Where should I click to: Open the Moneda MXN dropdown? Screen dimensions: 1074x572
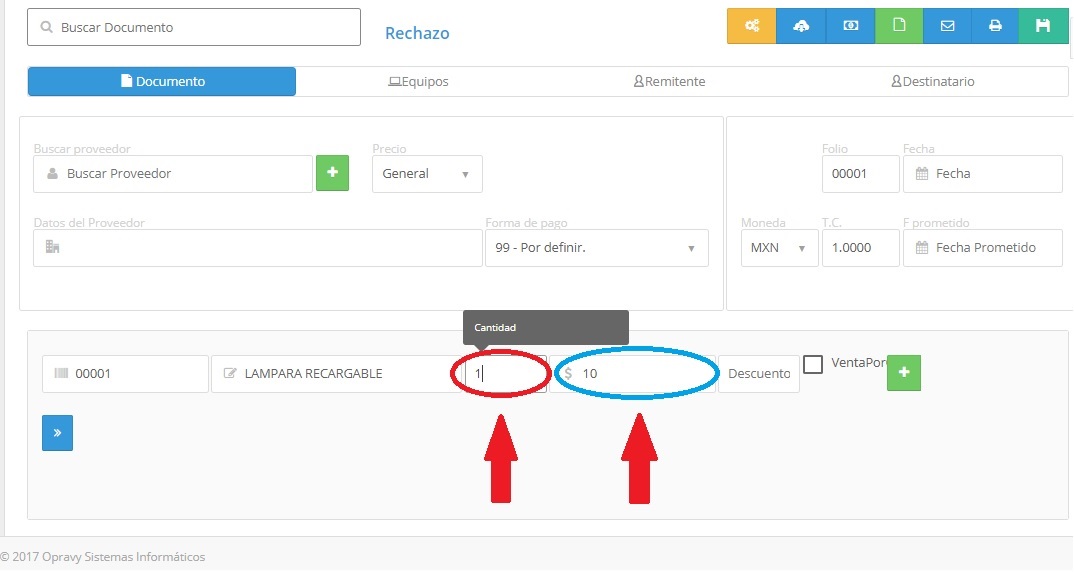click(779, 248)
